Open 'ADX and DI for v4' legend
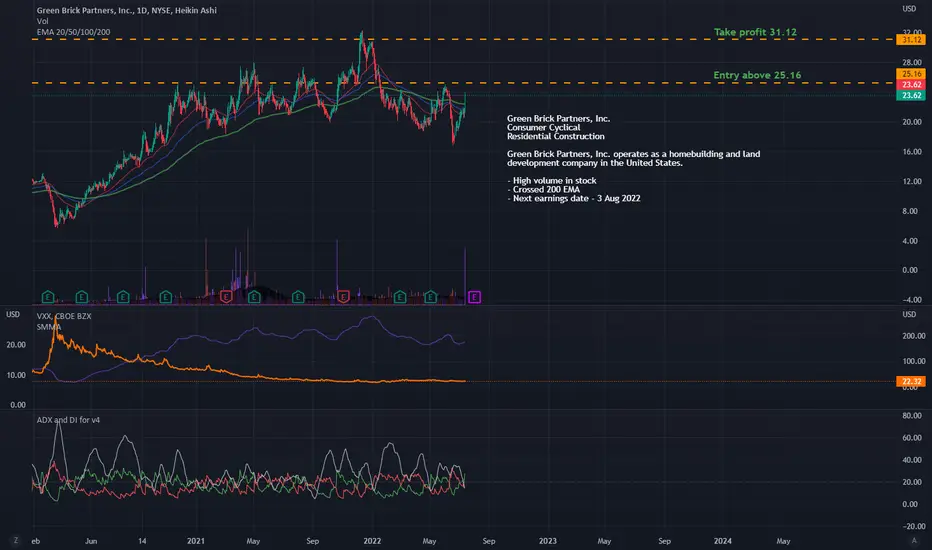This screenshot has width=932, height=550. (x=68, y=420)
